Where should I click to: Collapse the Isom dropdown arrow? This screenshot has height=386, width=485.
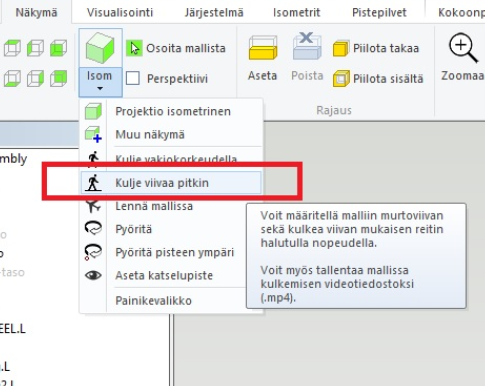100,89
